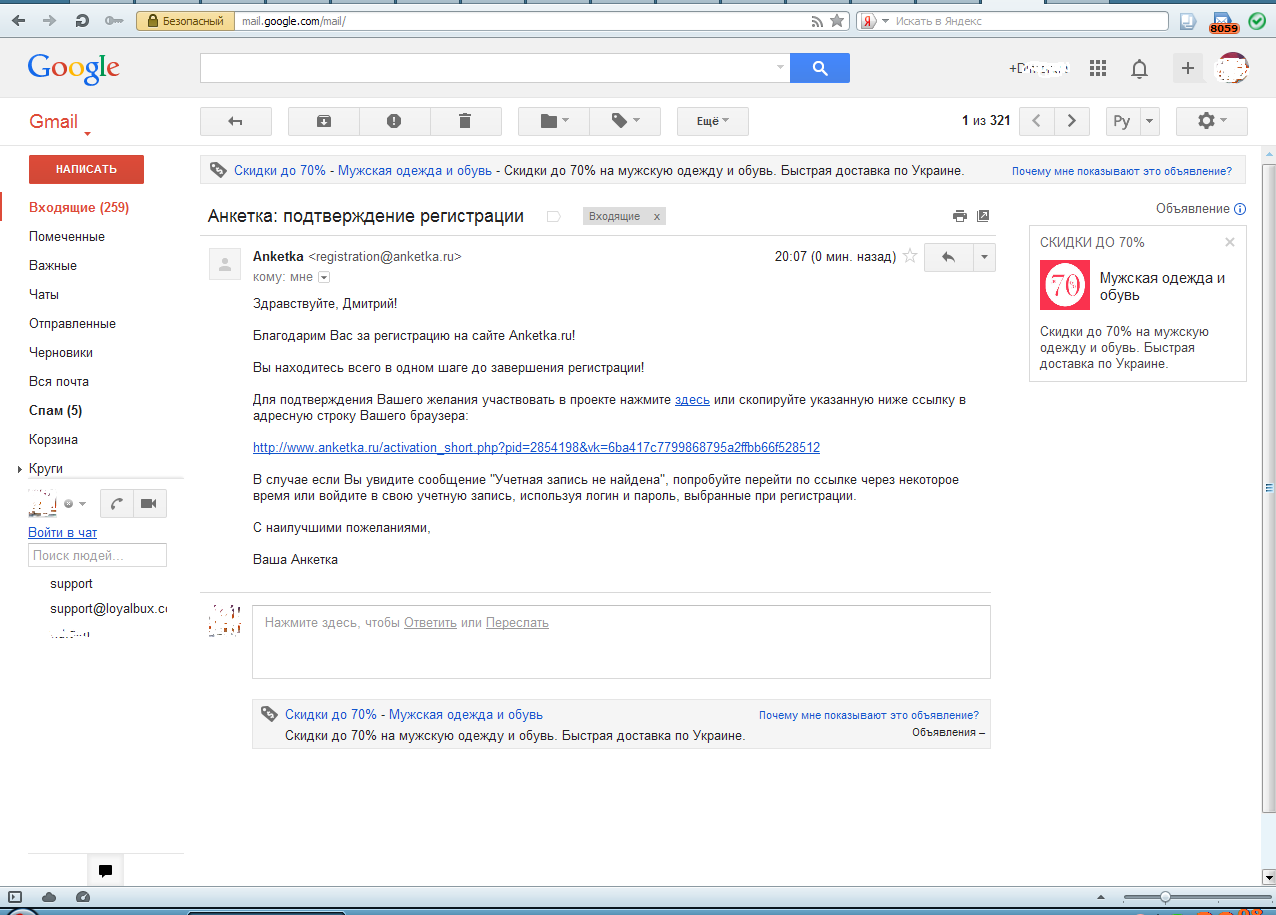Click the Hangouts speech bubble icon at the bottom
The image size is (1276, 915).
(x=105, y=871)
